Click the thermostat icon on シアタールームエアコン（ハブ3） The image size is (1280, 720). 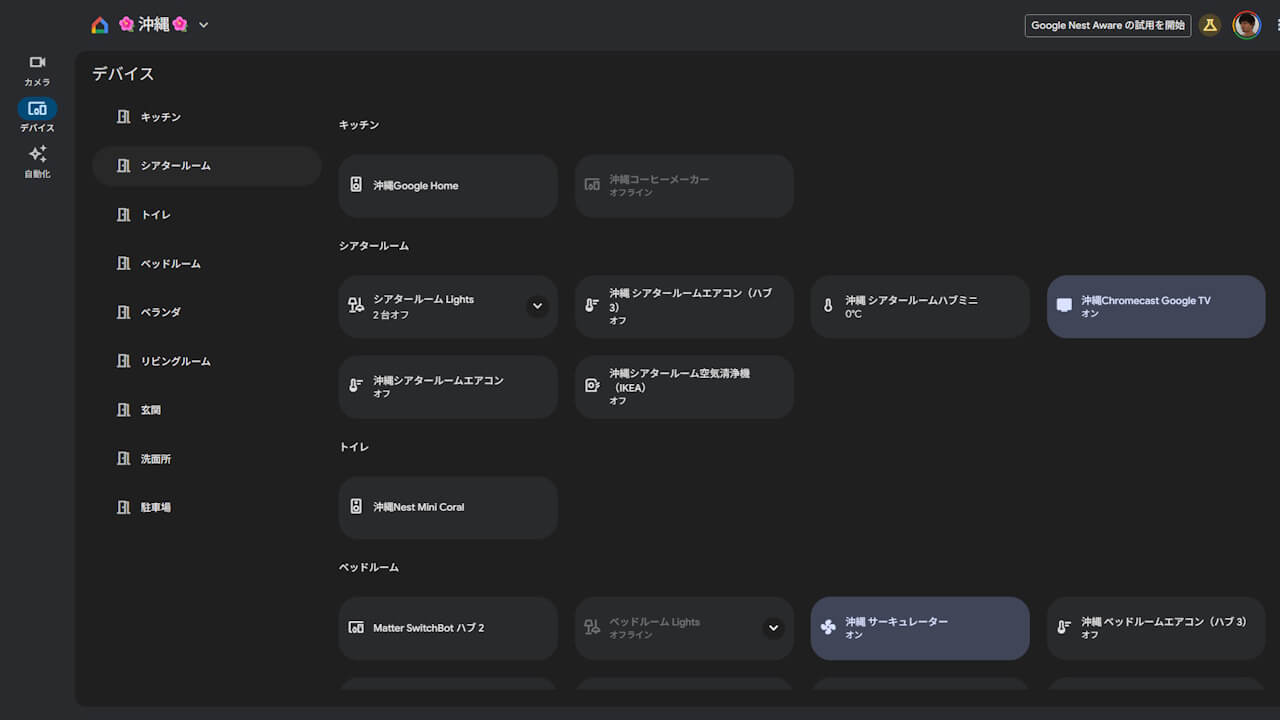click(592, 306)
